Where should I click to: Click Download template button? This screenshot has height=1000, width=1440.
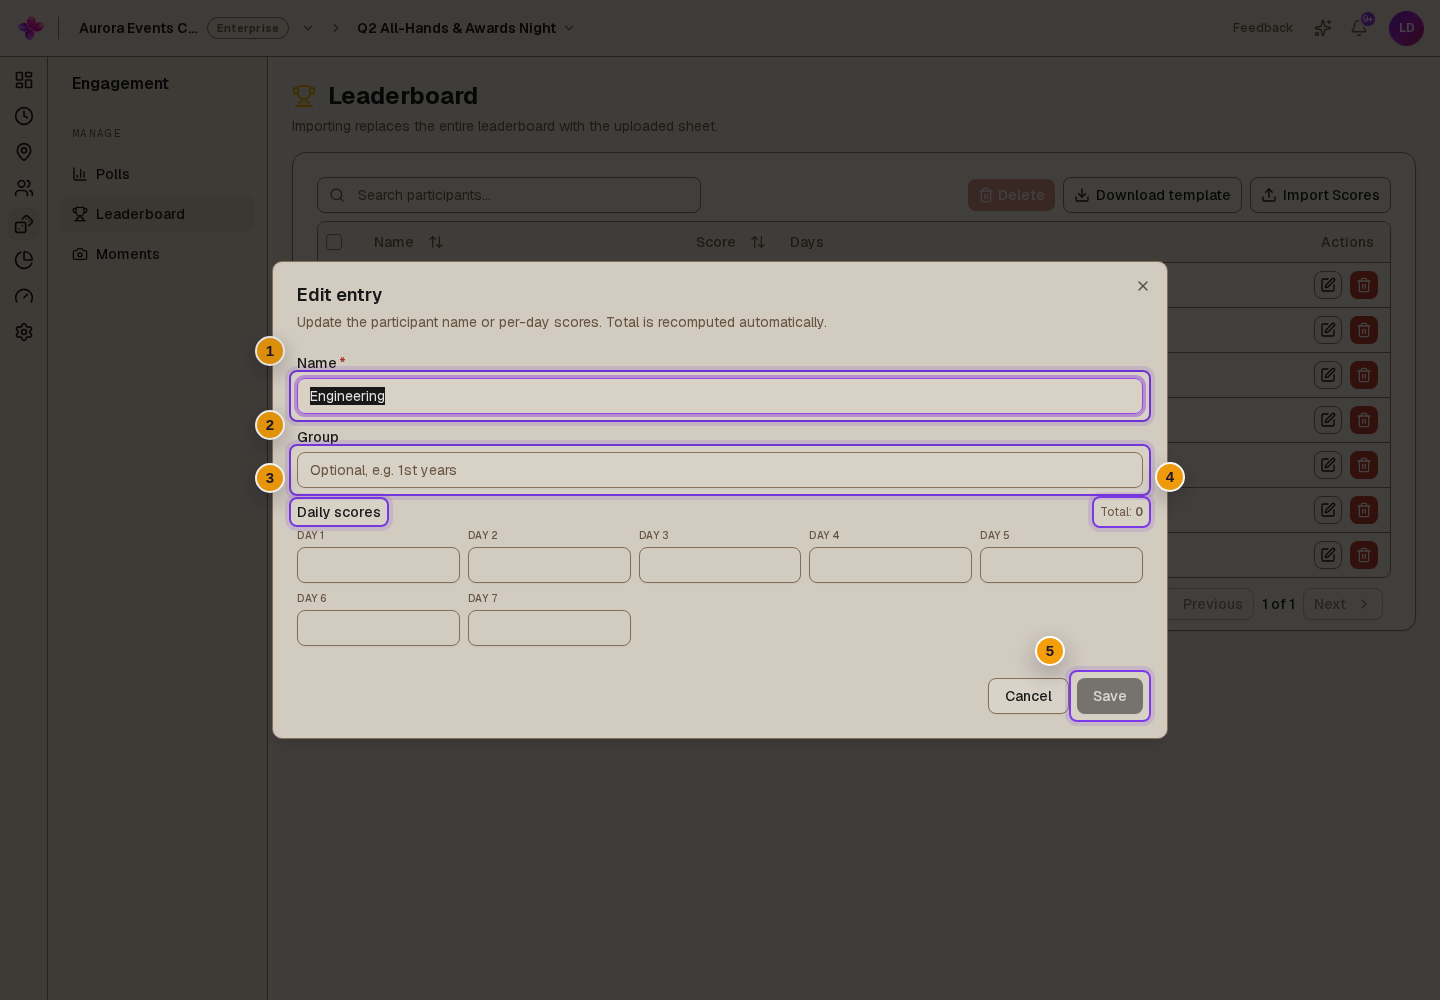pyautogui.click(x=1152, y=195)
